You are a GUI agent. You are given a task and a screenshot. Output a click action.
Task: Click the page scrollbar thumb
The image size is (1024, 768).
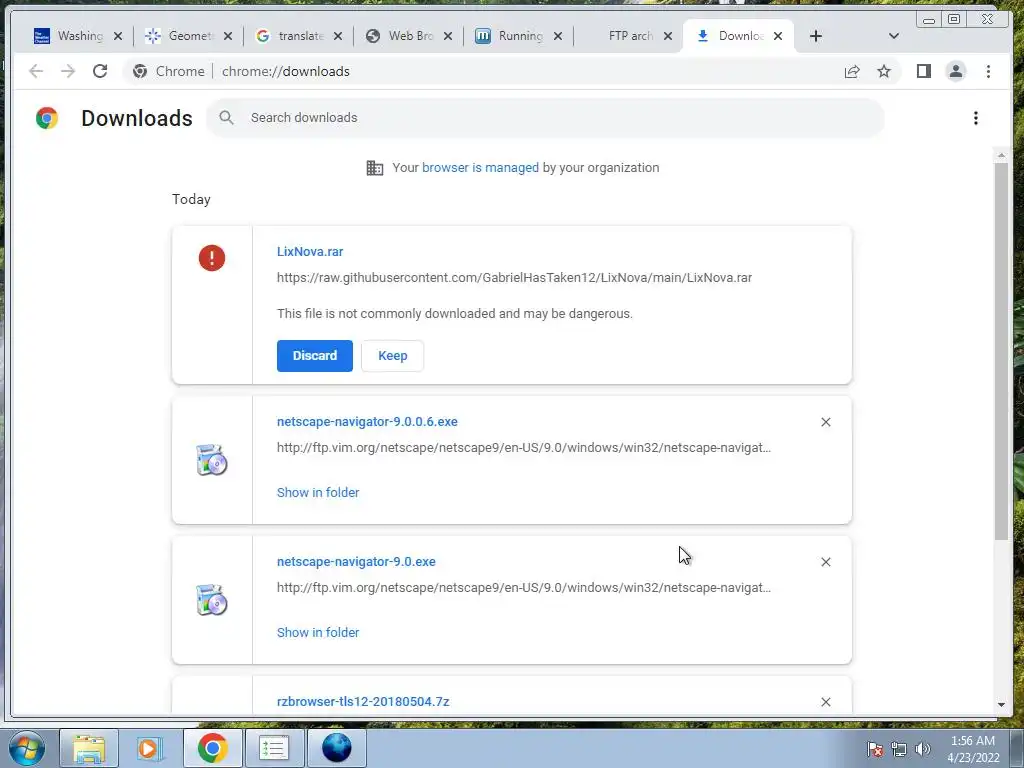(x=1001, y=351)
